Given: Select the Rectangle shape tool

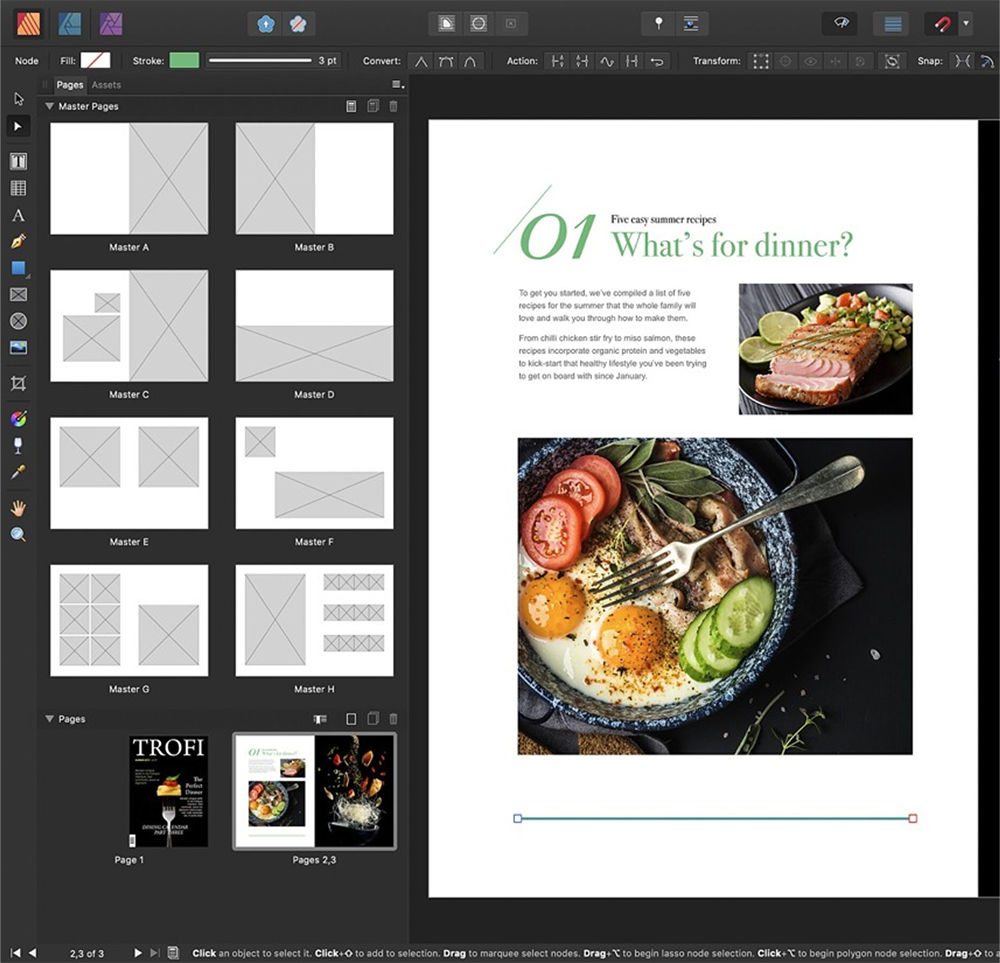Looking at the screenshot, I should point(18,268).
